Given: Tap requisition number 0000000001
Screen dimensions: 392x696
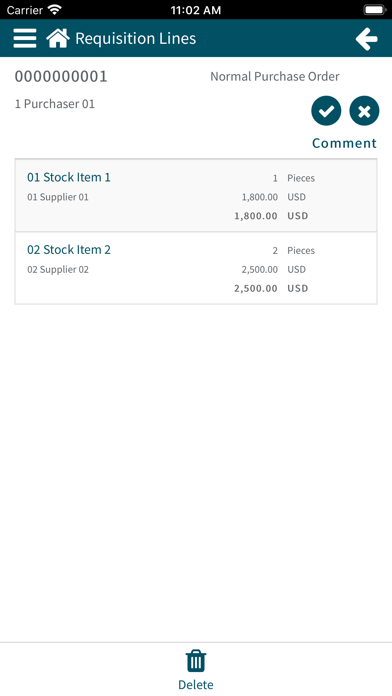Looking at the screenshot, I should (x=61, y=76).
